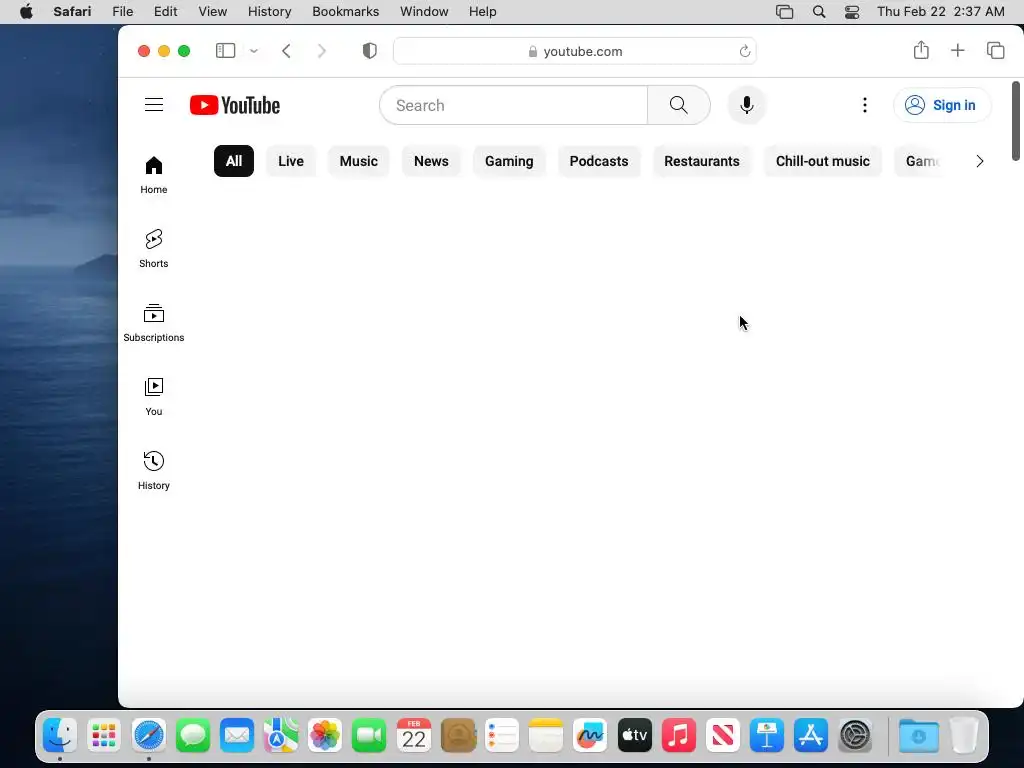1024x768 pixels.
Task: Open the YouTube hamburger guide menu
Action: [x=153, y=104]
